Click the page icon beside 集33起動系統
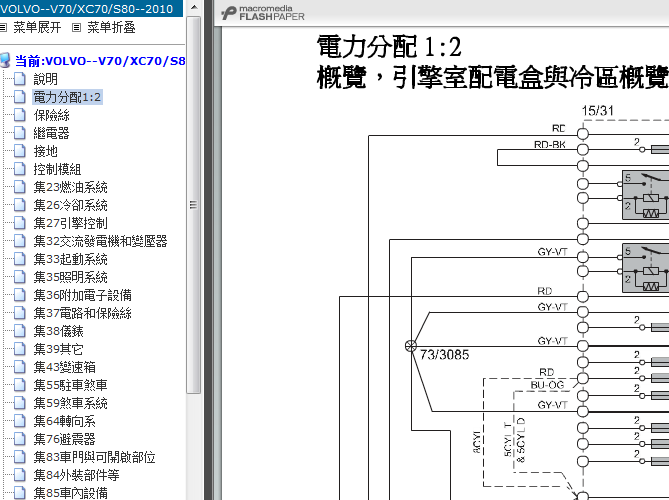The width and height of the screenshot is (669, 500). pyautogui.click(x=20, y=259)
